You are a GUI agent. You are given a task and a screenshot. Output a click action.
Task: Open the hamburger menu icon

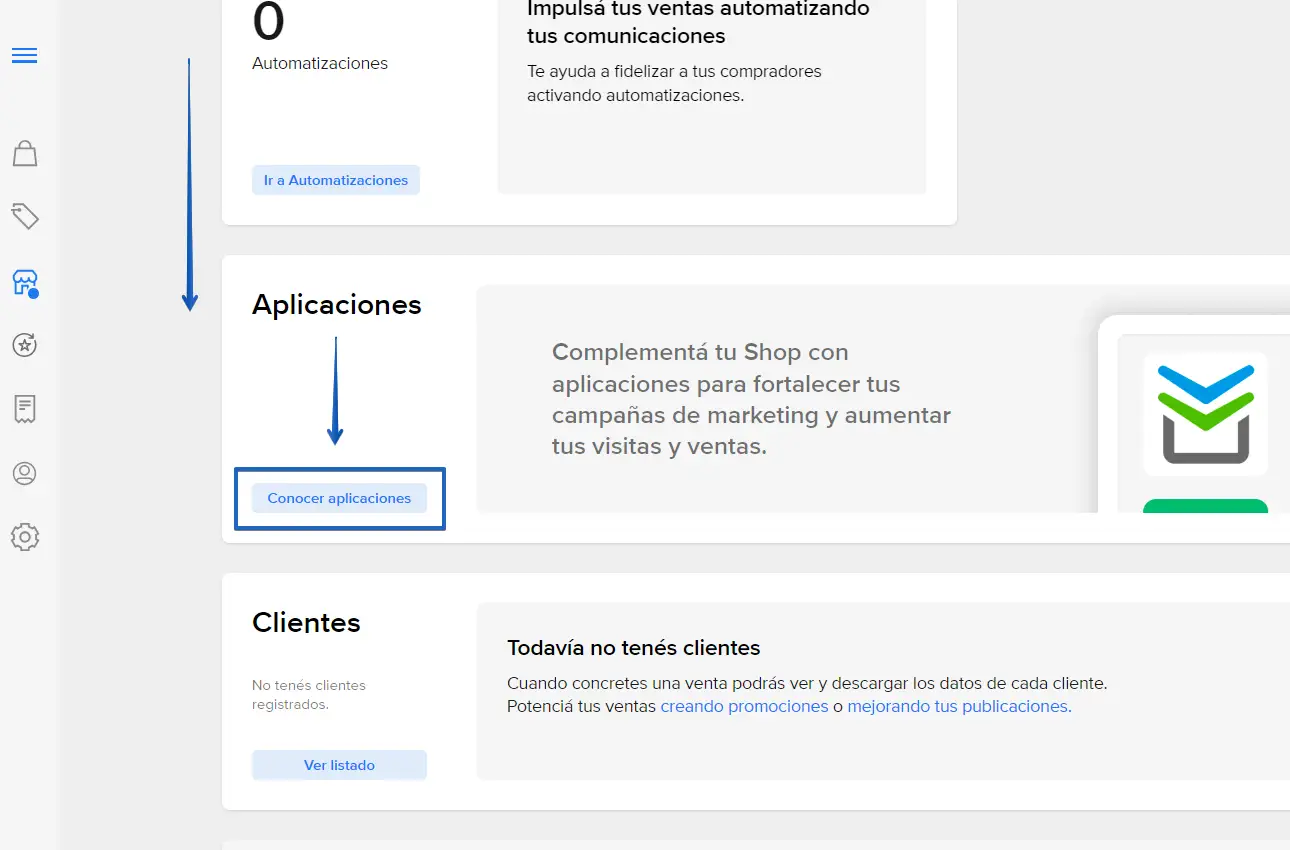click(25, 55)
